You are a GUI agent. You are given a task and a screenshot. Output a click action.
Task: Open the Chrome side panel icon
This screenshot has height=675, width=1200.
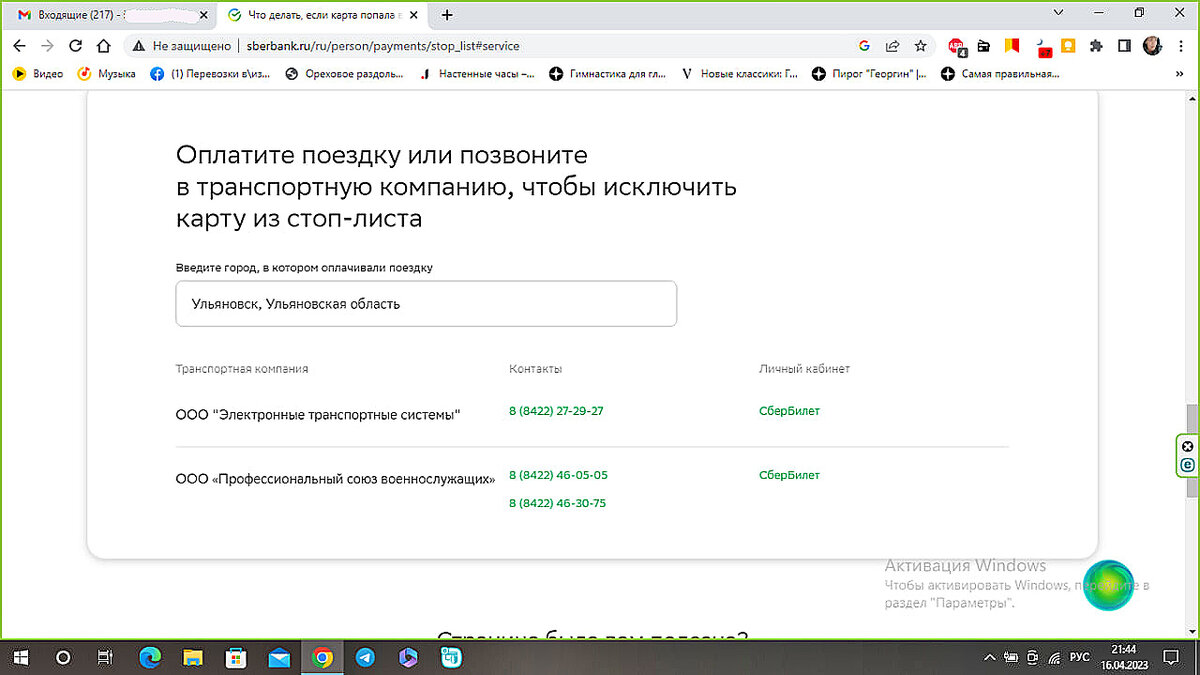pyautogui.click(x=1123, y=46)
